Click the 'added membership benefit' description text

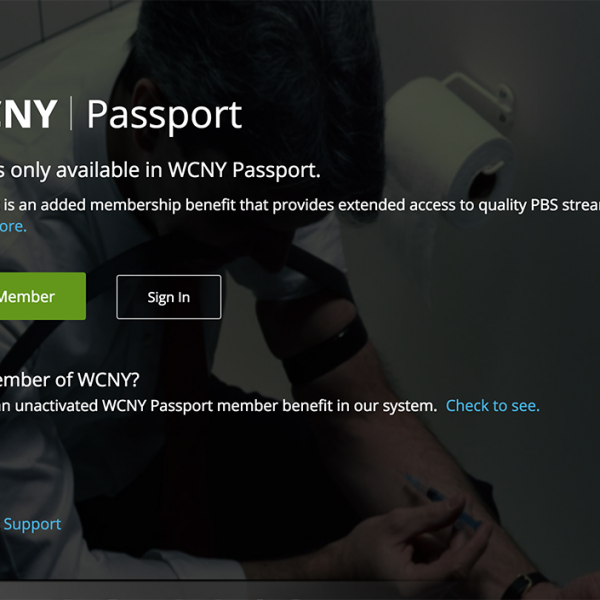(300, 205)
